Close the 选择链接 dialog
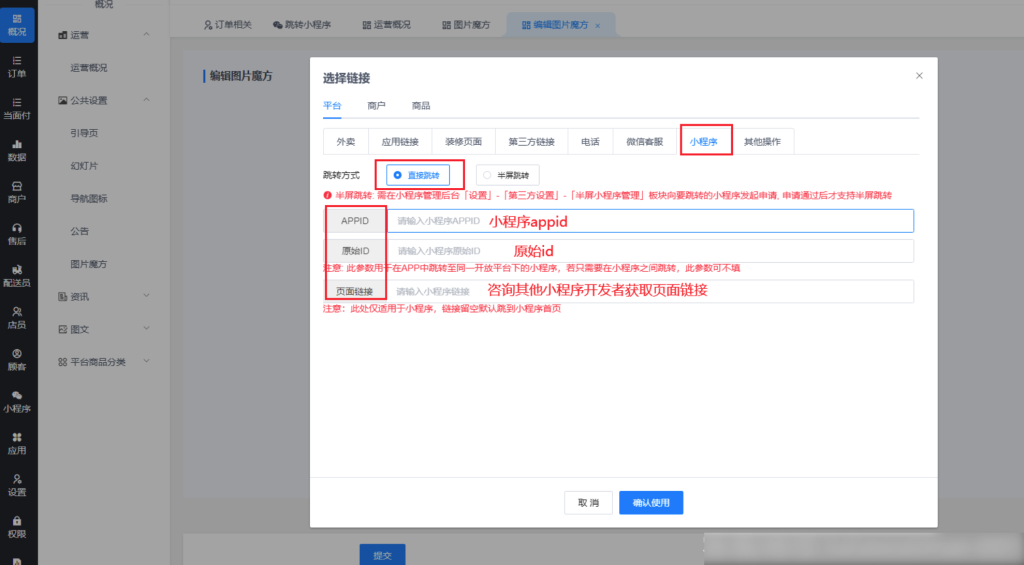Image resolution: width=1024 pixels, height=565 pixels. pyautogui.click(x=919, y=76)
